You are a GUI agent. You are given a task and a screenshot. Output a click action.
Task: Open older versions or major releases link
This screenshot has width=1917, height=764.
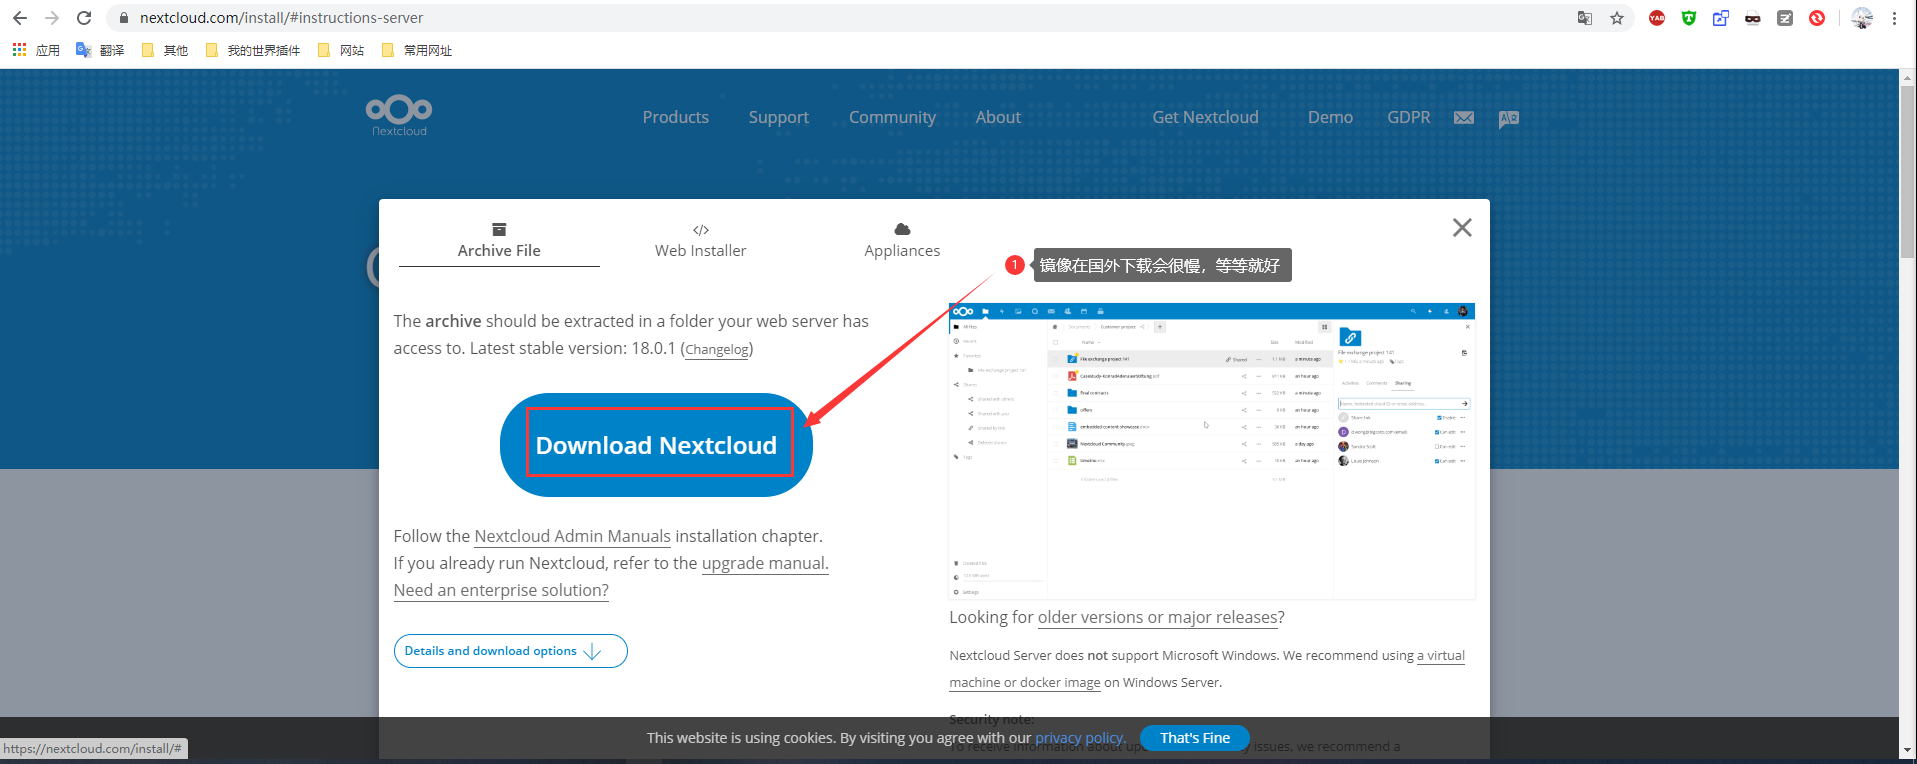(1157, 617)
